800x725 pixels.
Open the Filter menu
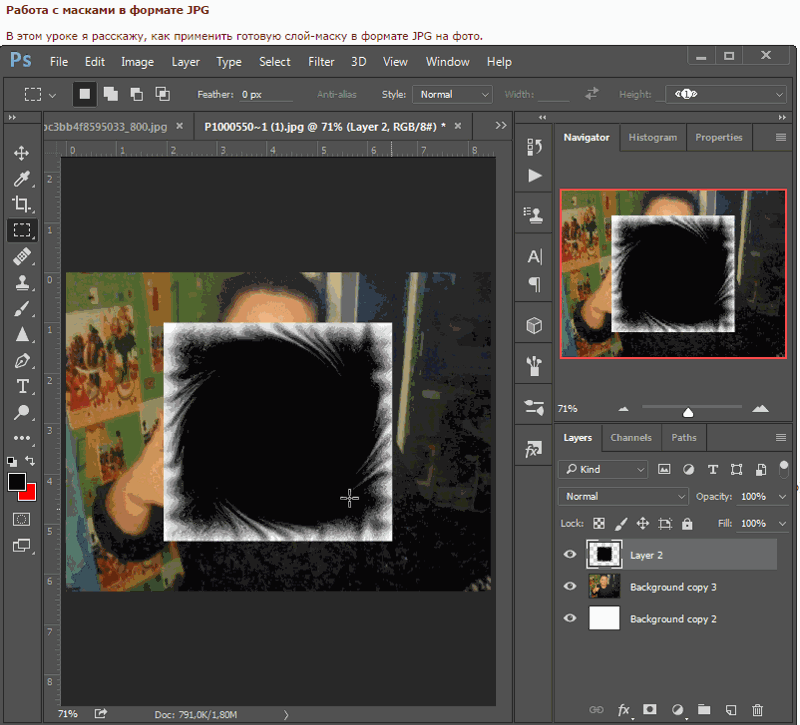pos(321,62)
